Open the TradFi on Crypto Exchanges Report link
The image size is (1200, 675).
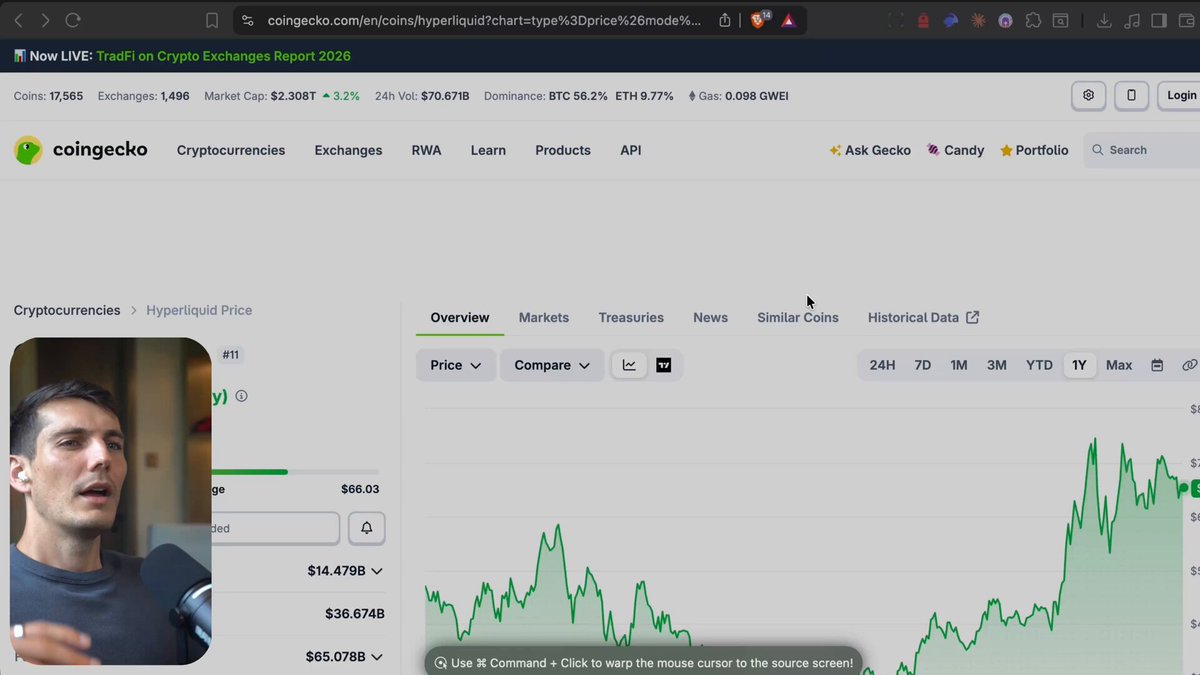(x=224, y=56)
